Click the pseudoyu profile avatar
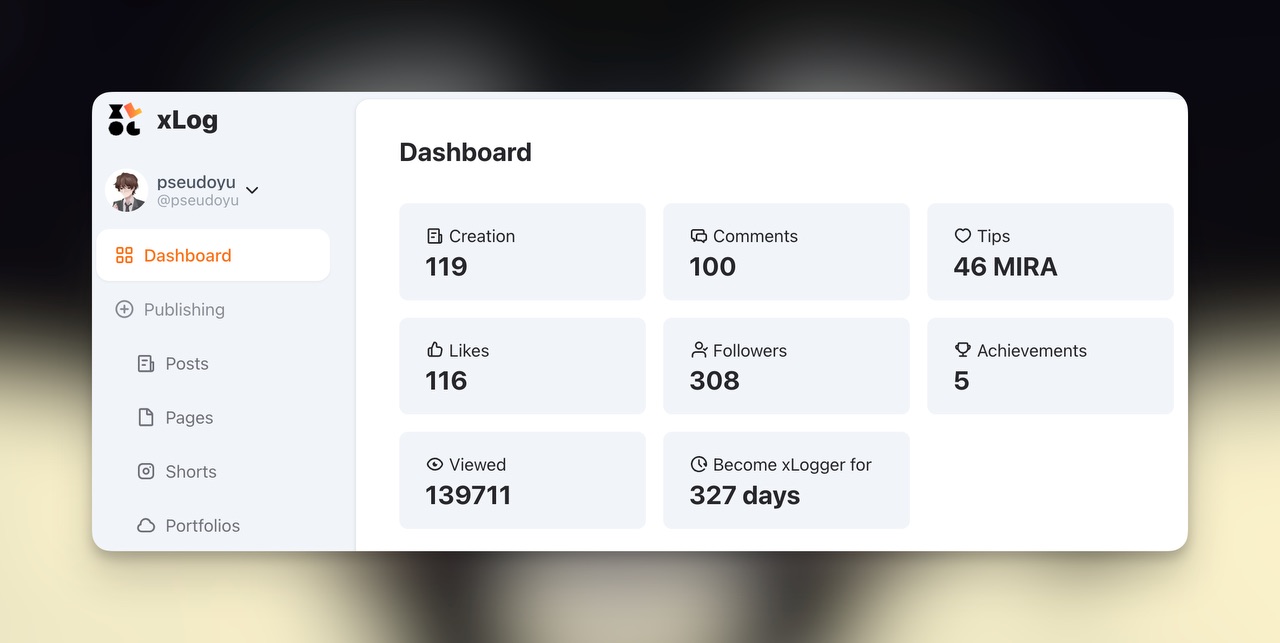The image size is (1280, 643). [127, 191]
